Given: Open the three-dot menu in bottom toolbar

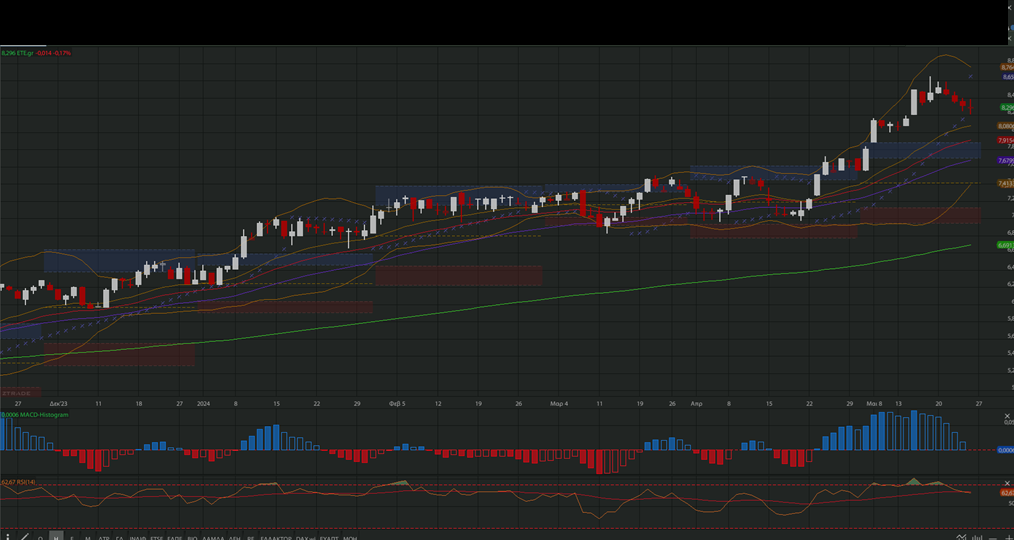Looking at the screenshot, I should point(8,537).
